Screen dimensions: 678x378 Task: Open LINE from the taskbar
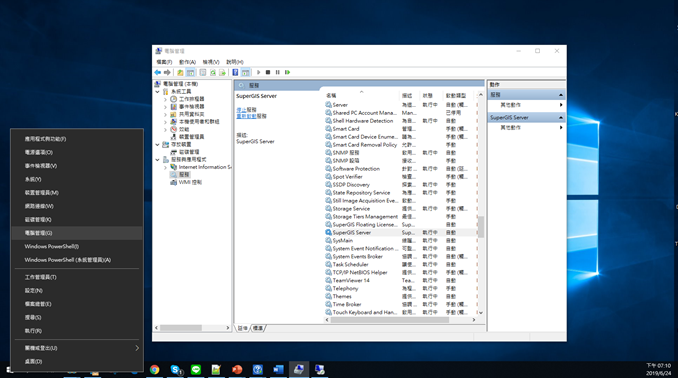(x=196, y=370)
